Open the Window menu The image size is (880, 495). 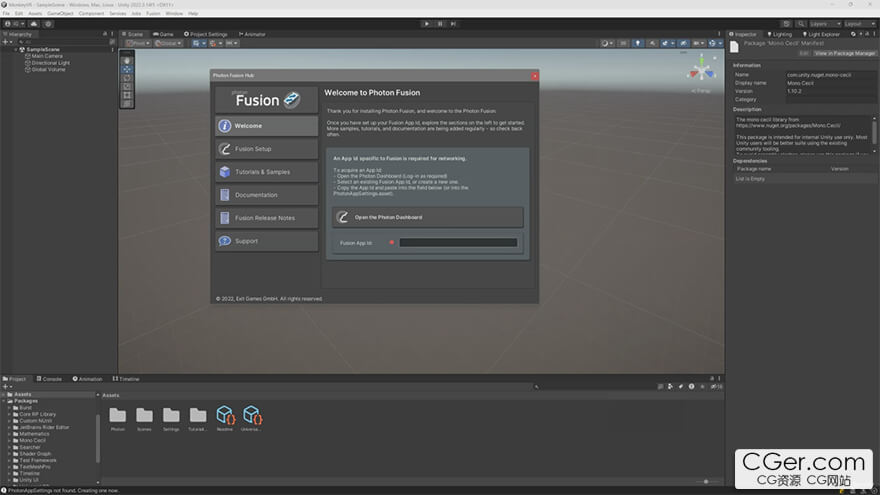point(174,13)
